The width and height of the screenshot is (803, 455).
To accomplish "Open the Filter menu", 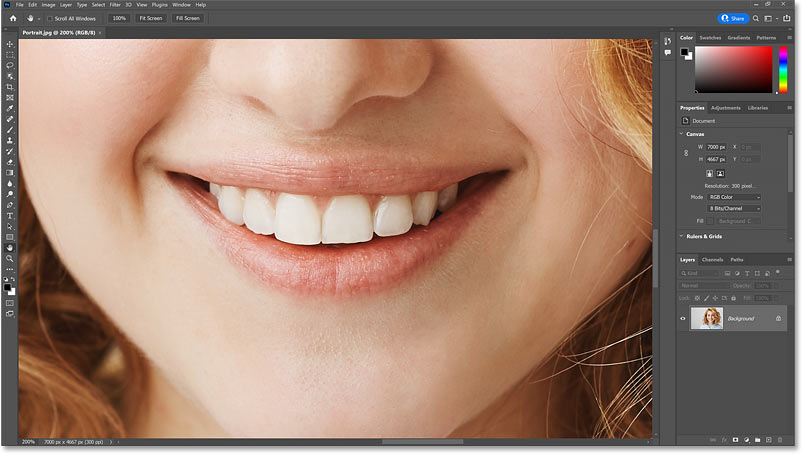I will (x=115, y=5).
